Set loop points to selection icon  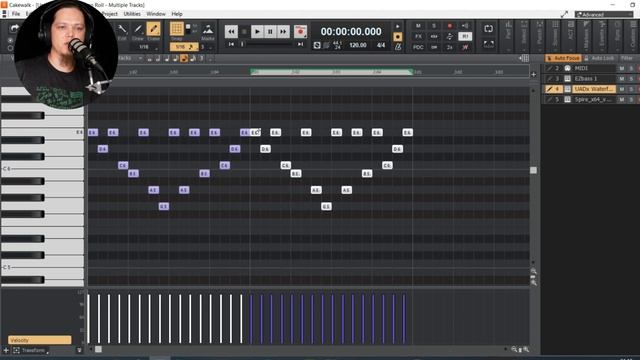[489, 44]
